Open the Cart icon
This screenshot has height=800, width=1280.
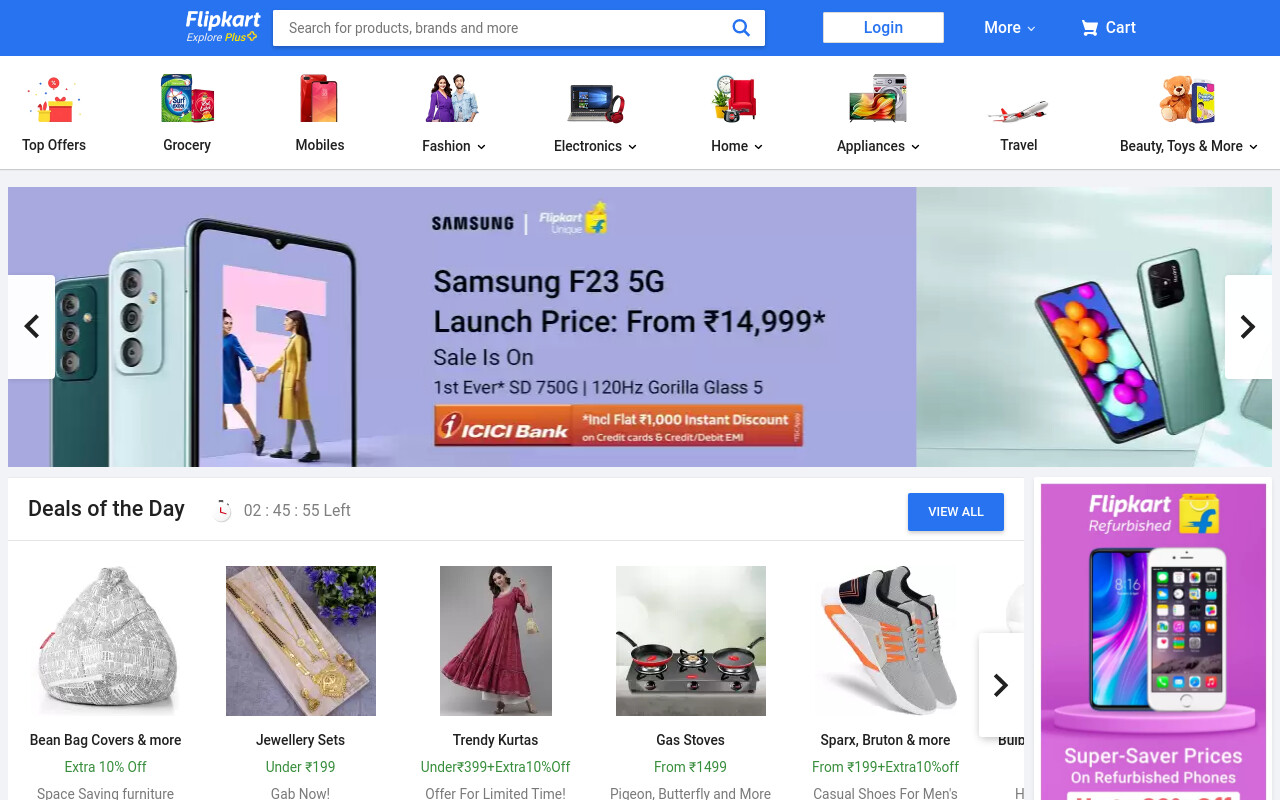point(1089,28)
